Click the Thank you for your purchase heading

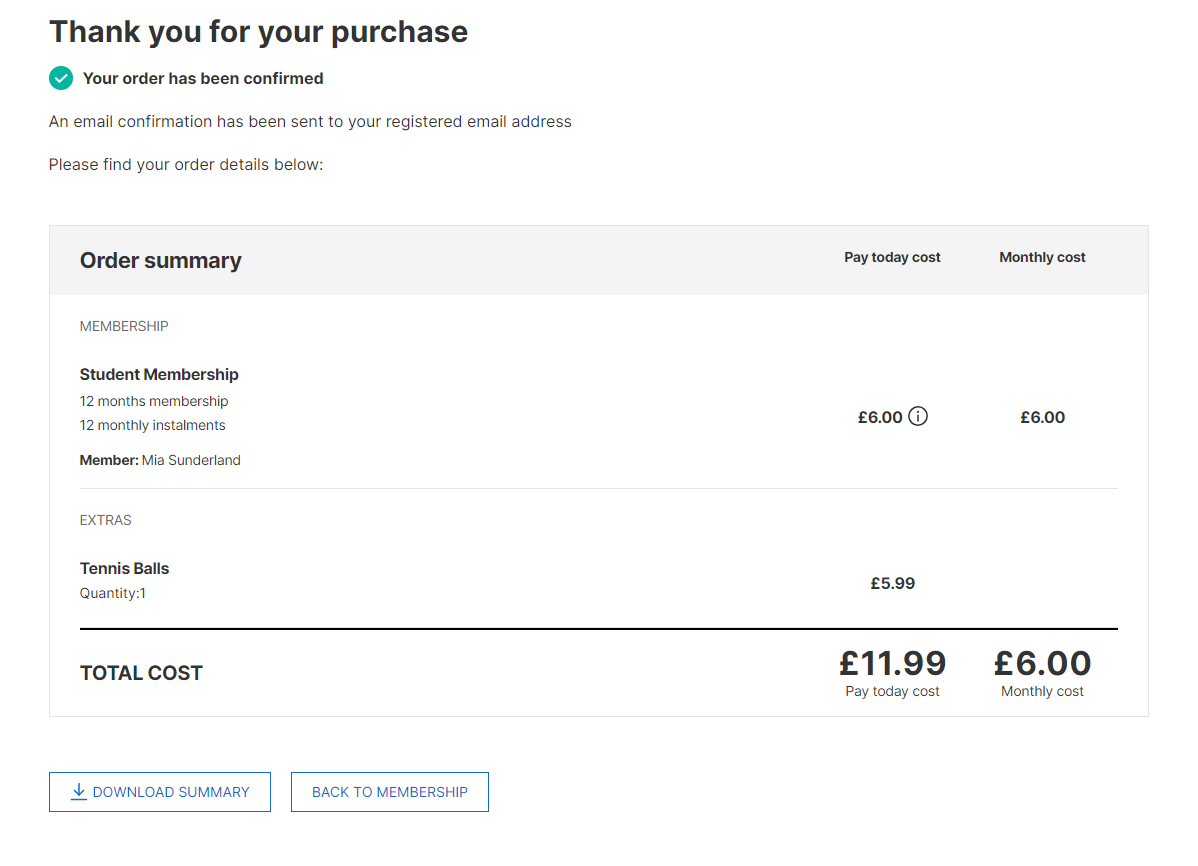[x=258, y=32]
